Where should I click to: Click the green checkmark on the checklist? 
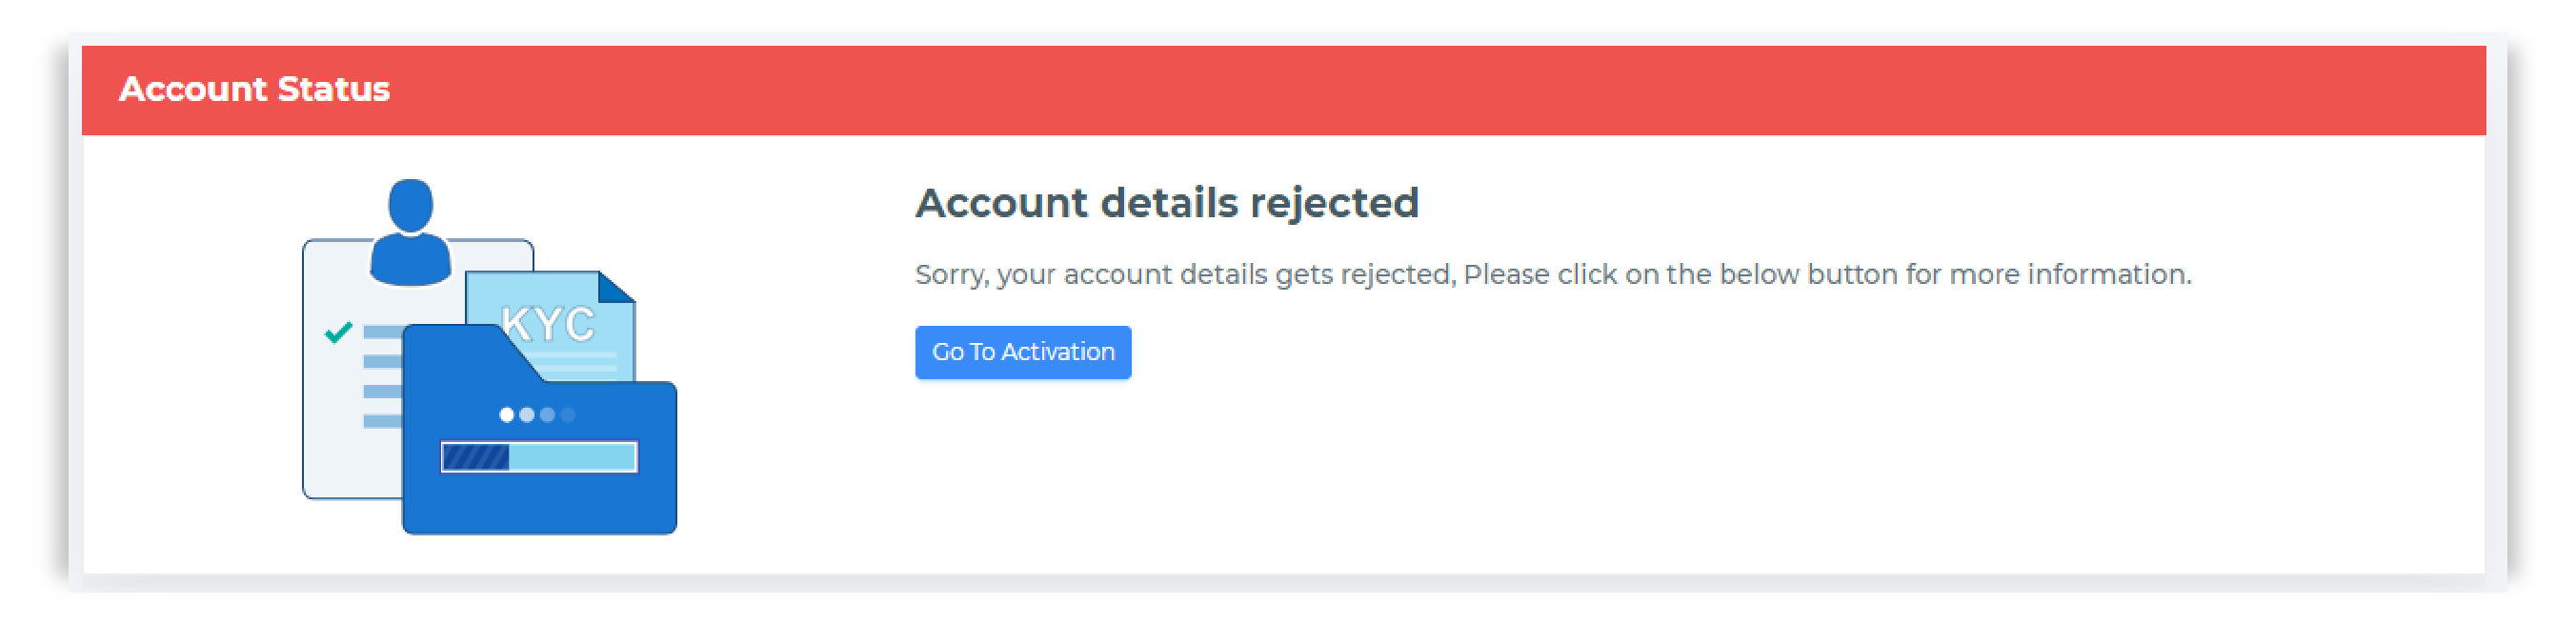338,331
